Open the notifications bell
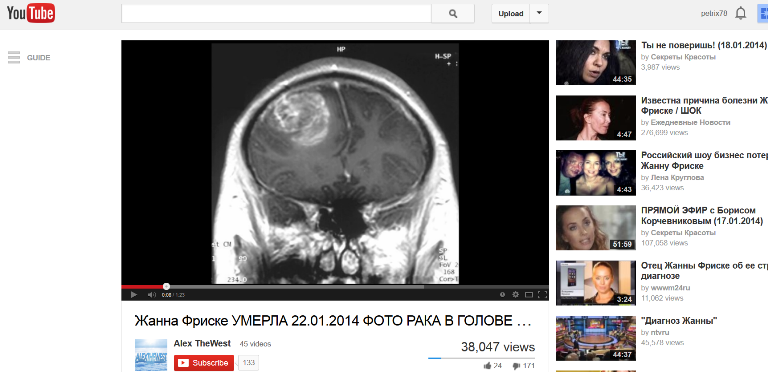This screenshot has height=372, width=768. coord(741,14)
